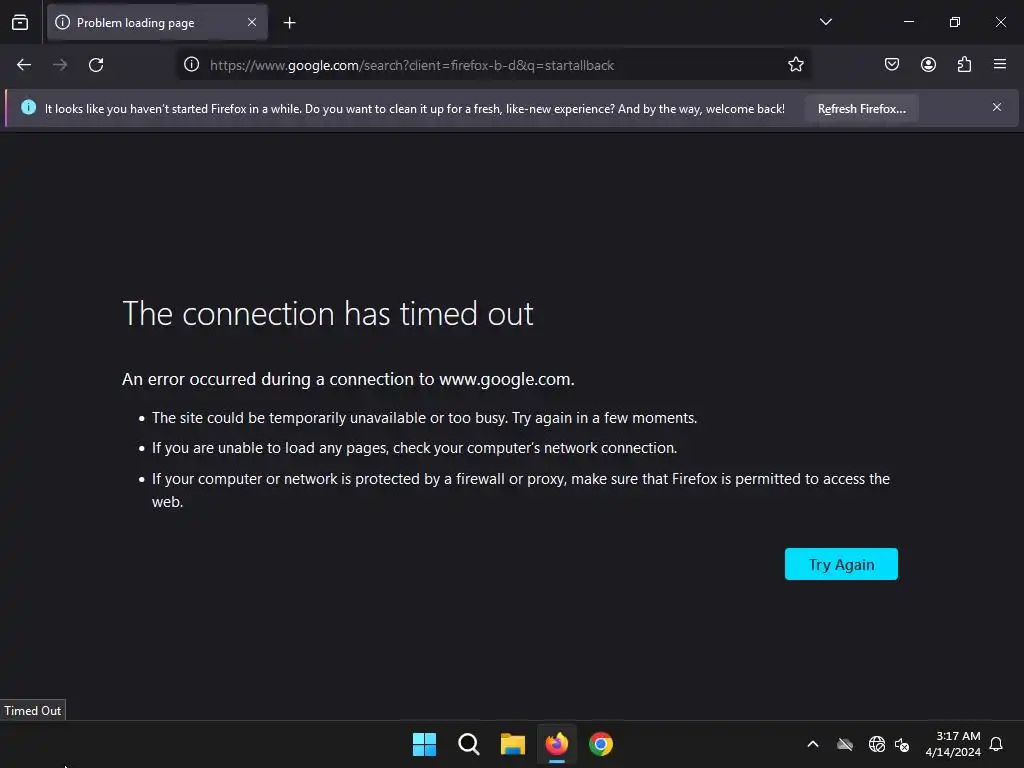The height and width of the screenshot is (768, 1024).
Task: Click the OneDrive cloud tray icon
Action: coord(845,744)
